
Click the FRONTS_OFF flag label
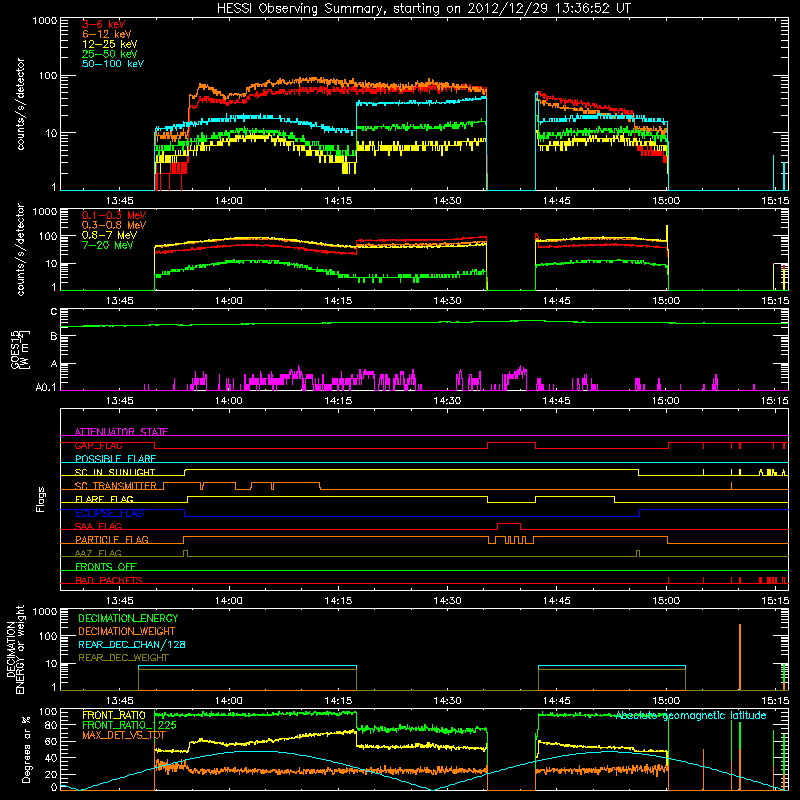pyautogui.click(x=106, y=567)
